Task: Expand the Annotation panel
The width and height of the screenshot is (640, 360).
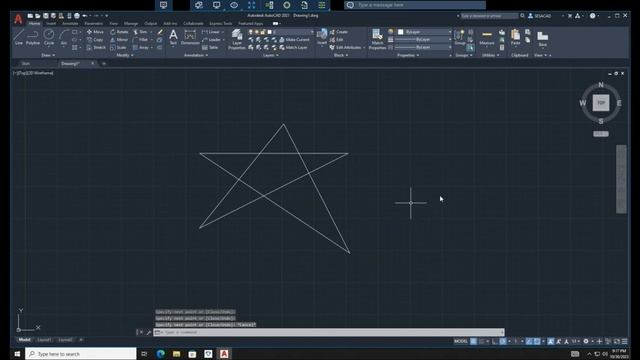Action: point(196,55)
